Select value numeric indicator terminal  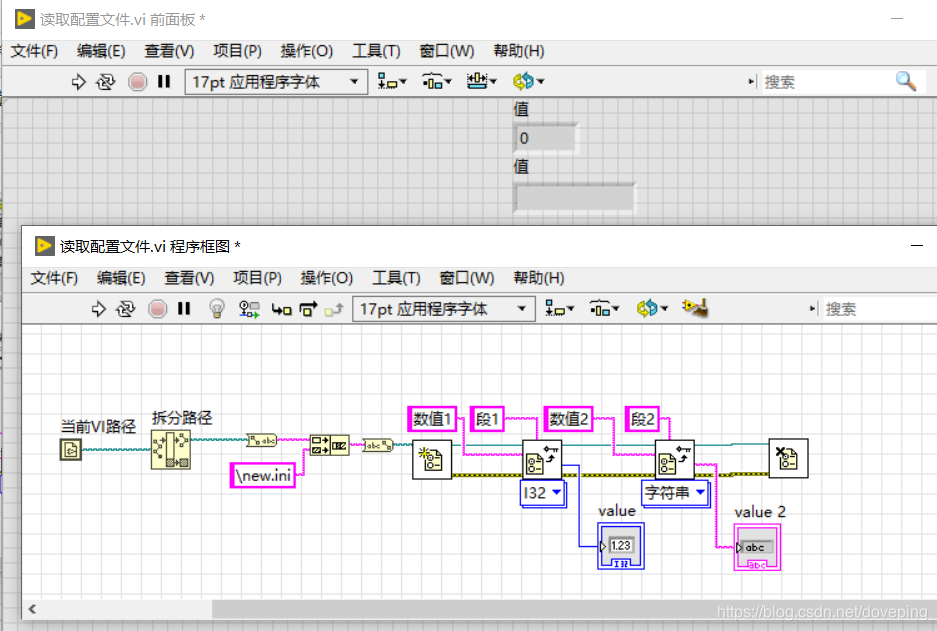[x=621, y=546]
